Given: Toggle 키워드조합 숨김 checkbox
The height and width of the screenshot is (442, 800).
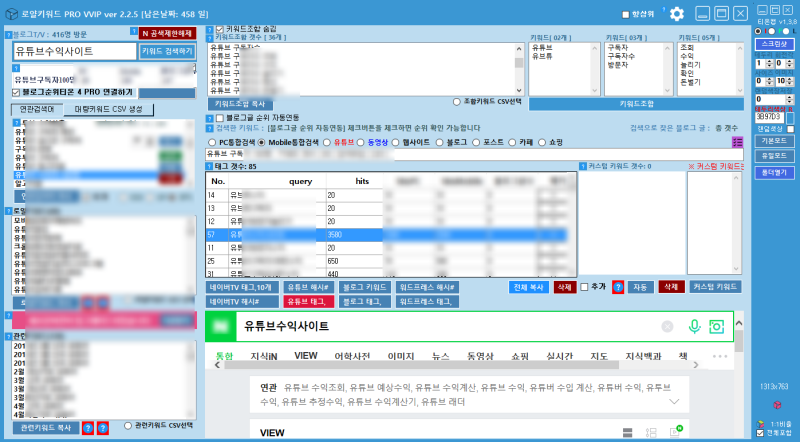Looking at the screenshot, I should point(219,30).
